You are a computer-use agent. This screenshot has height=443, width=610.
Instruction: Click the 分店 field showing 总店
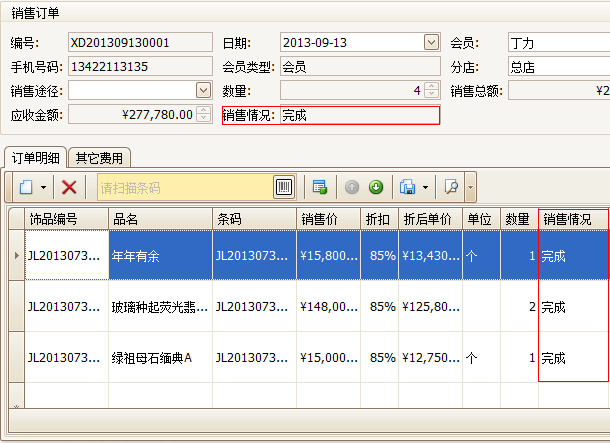point(559,67)
